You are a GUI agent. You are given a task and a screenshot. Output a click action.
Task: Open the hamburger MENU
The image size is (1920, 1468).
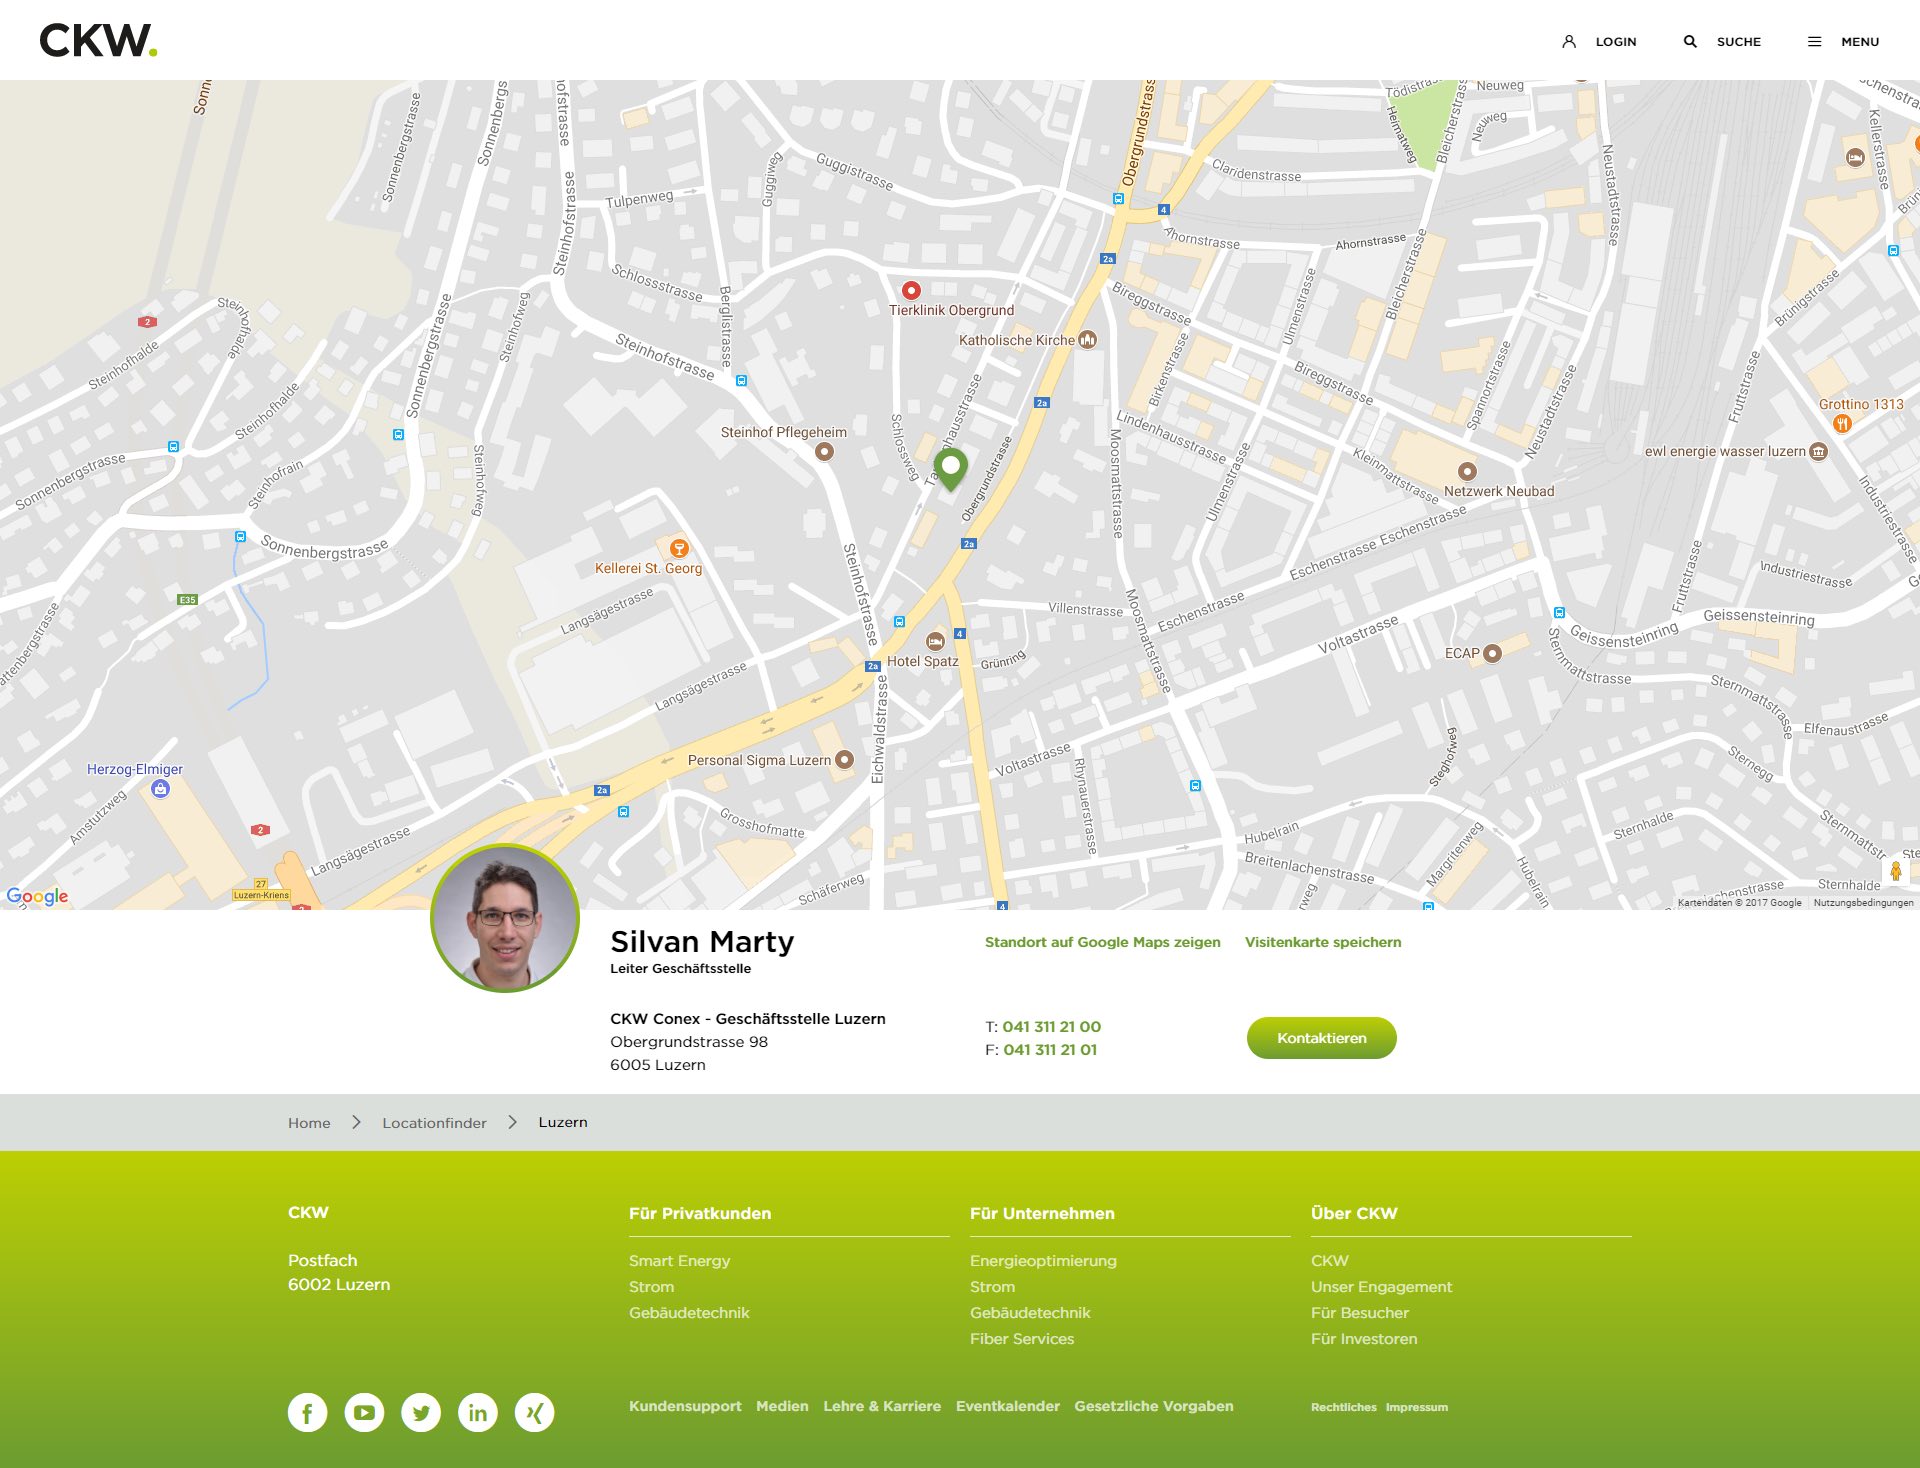tap(1843, 42)
